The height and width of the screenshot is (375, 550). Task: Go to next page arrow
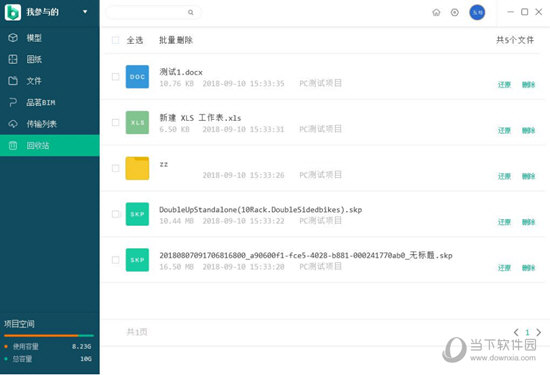click(538, 332)
